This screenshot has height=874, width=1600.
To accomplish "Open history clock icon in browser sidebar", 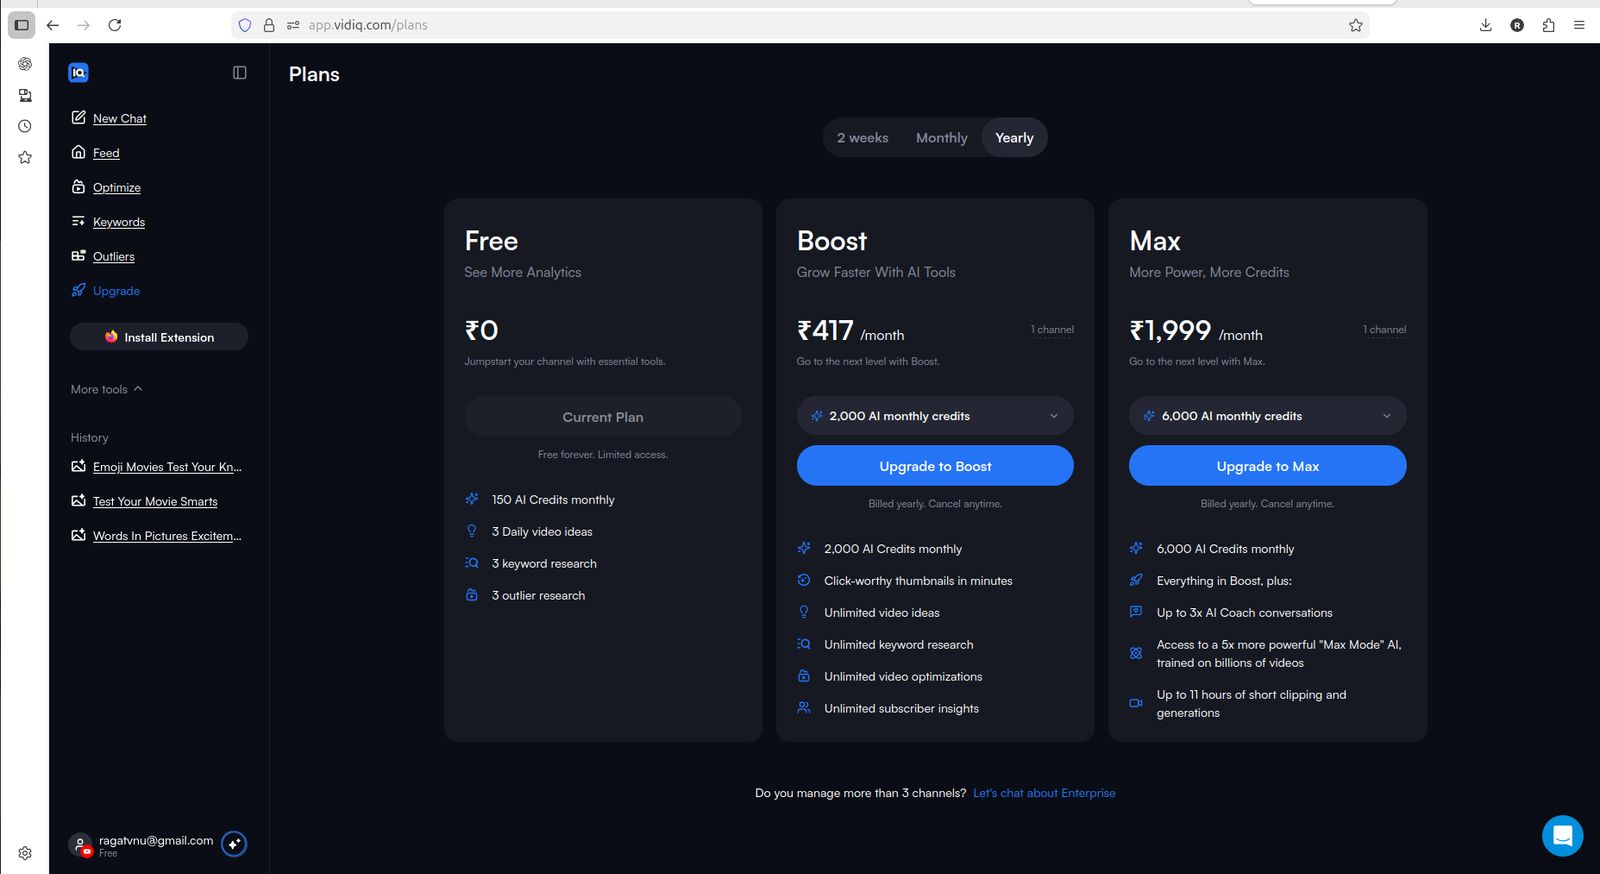I will [25, 126].
